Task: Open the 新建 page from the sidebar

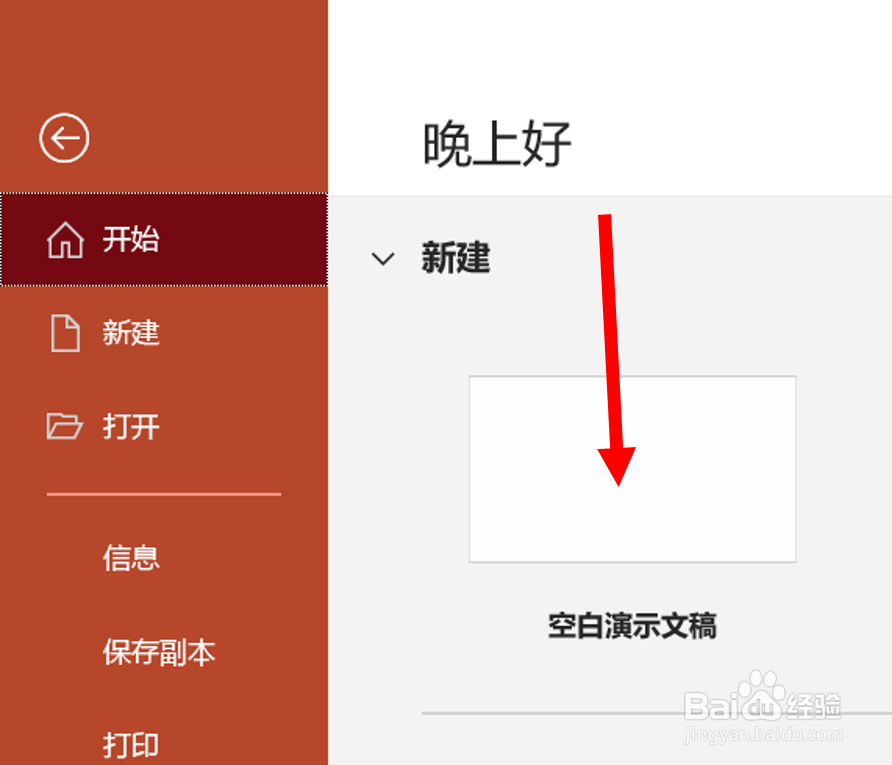Action: click(x=131, y=333)
